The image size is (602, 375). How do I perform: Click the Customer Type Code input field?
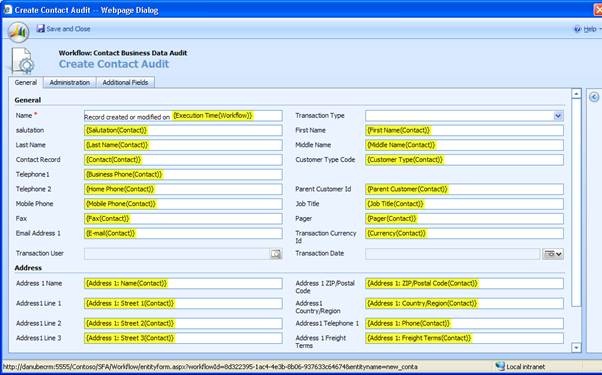pos(464,160)
